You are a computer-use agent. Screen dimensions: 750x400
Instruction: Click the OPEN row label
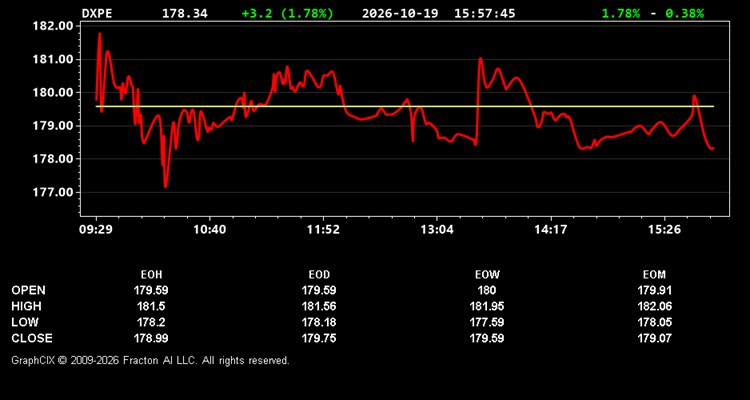tap(28, 290)
